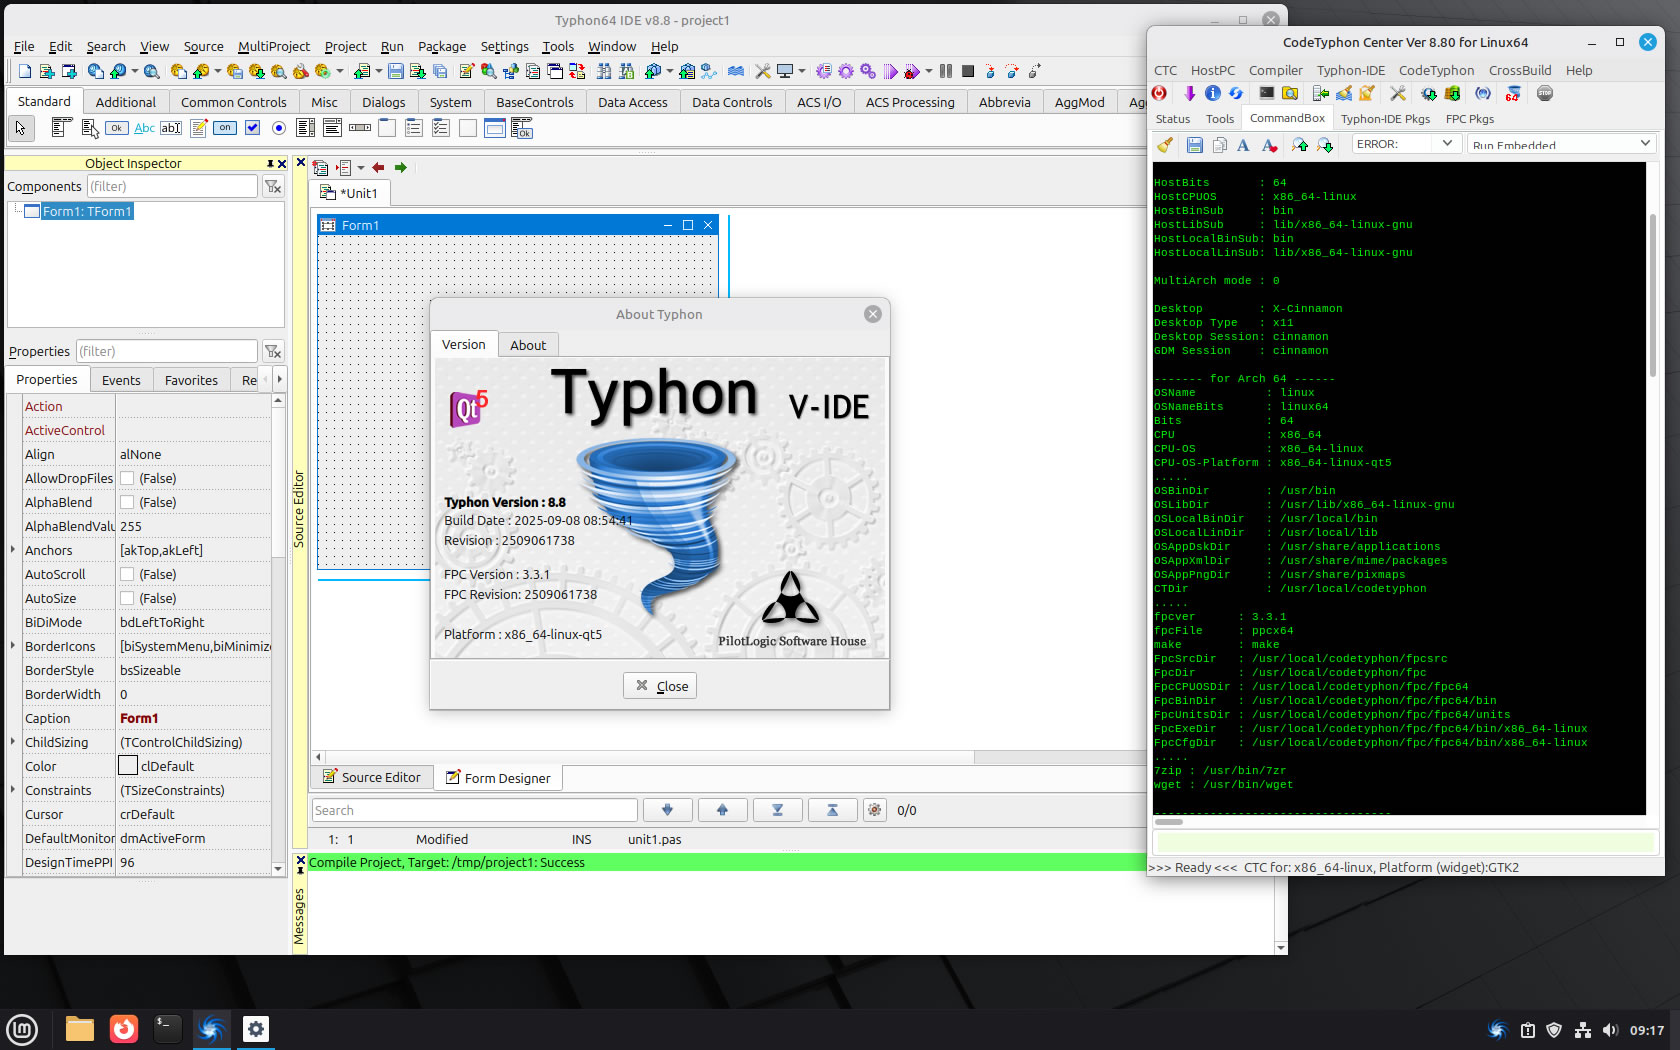Select the TButton Ok component icon
Image resolution: width=1680 pixels, height=1050 pixels.
pos(117,127)
